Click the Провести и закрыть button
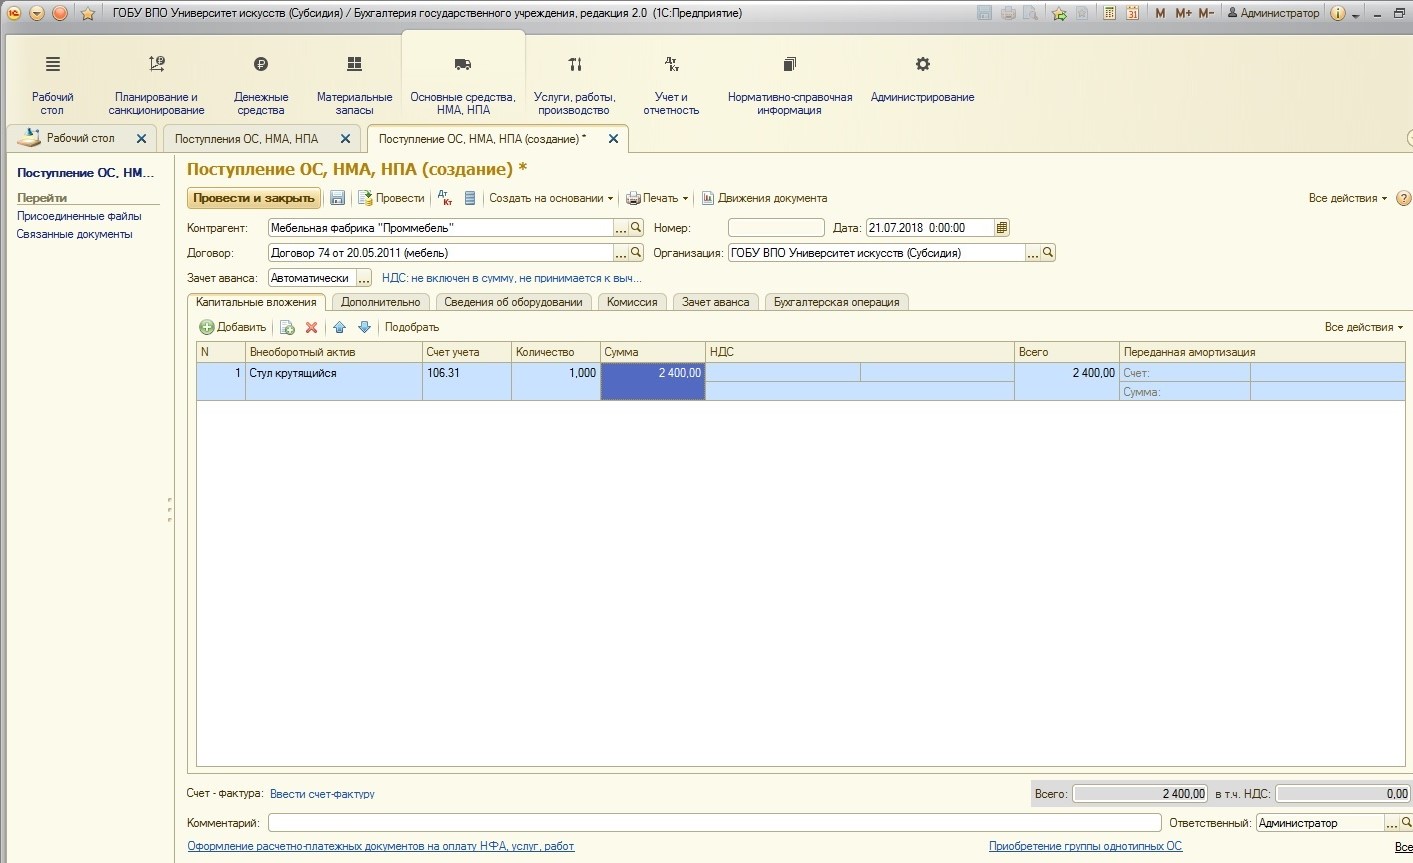 pos(254,198)
